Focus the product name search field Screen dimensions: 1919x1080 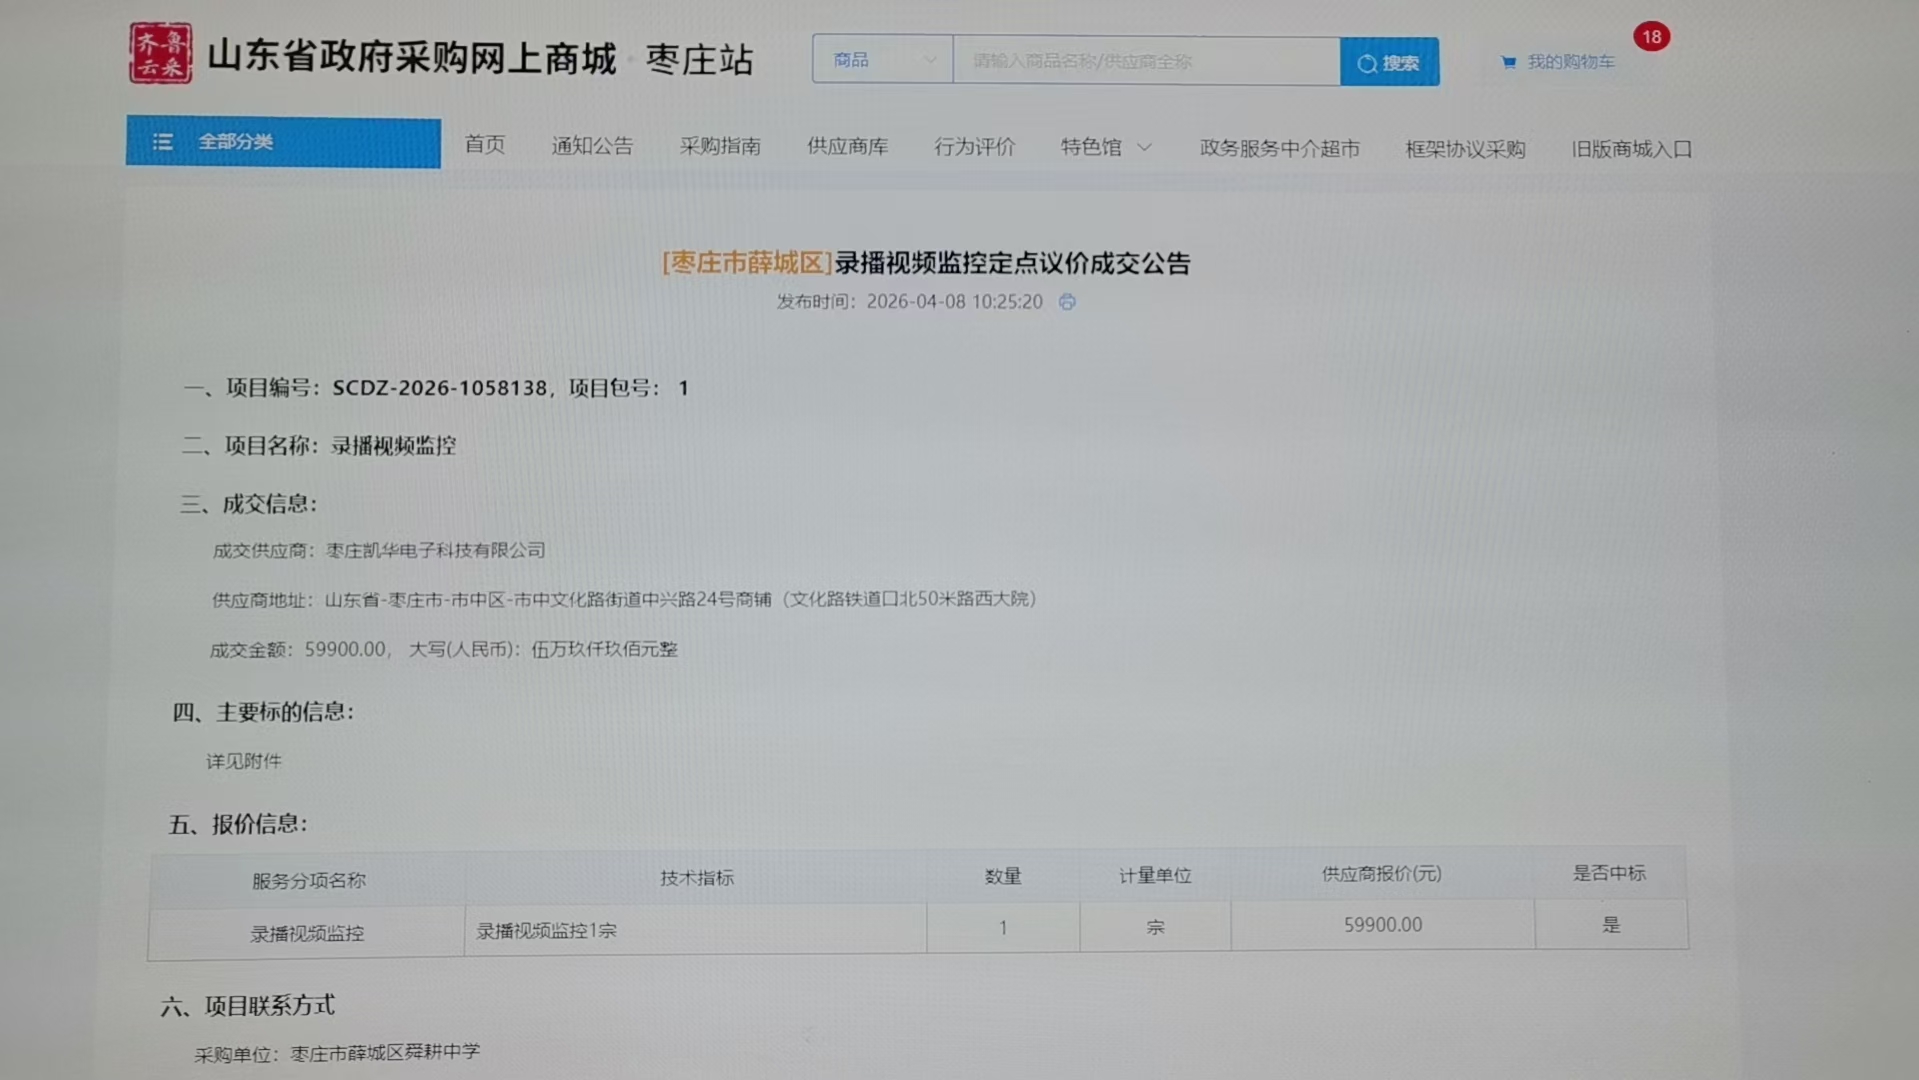coord(1145,61)
